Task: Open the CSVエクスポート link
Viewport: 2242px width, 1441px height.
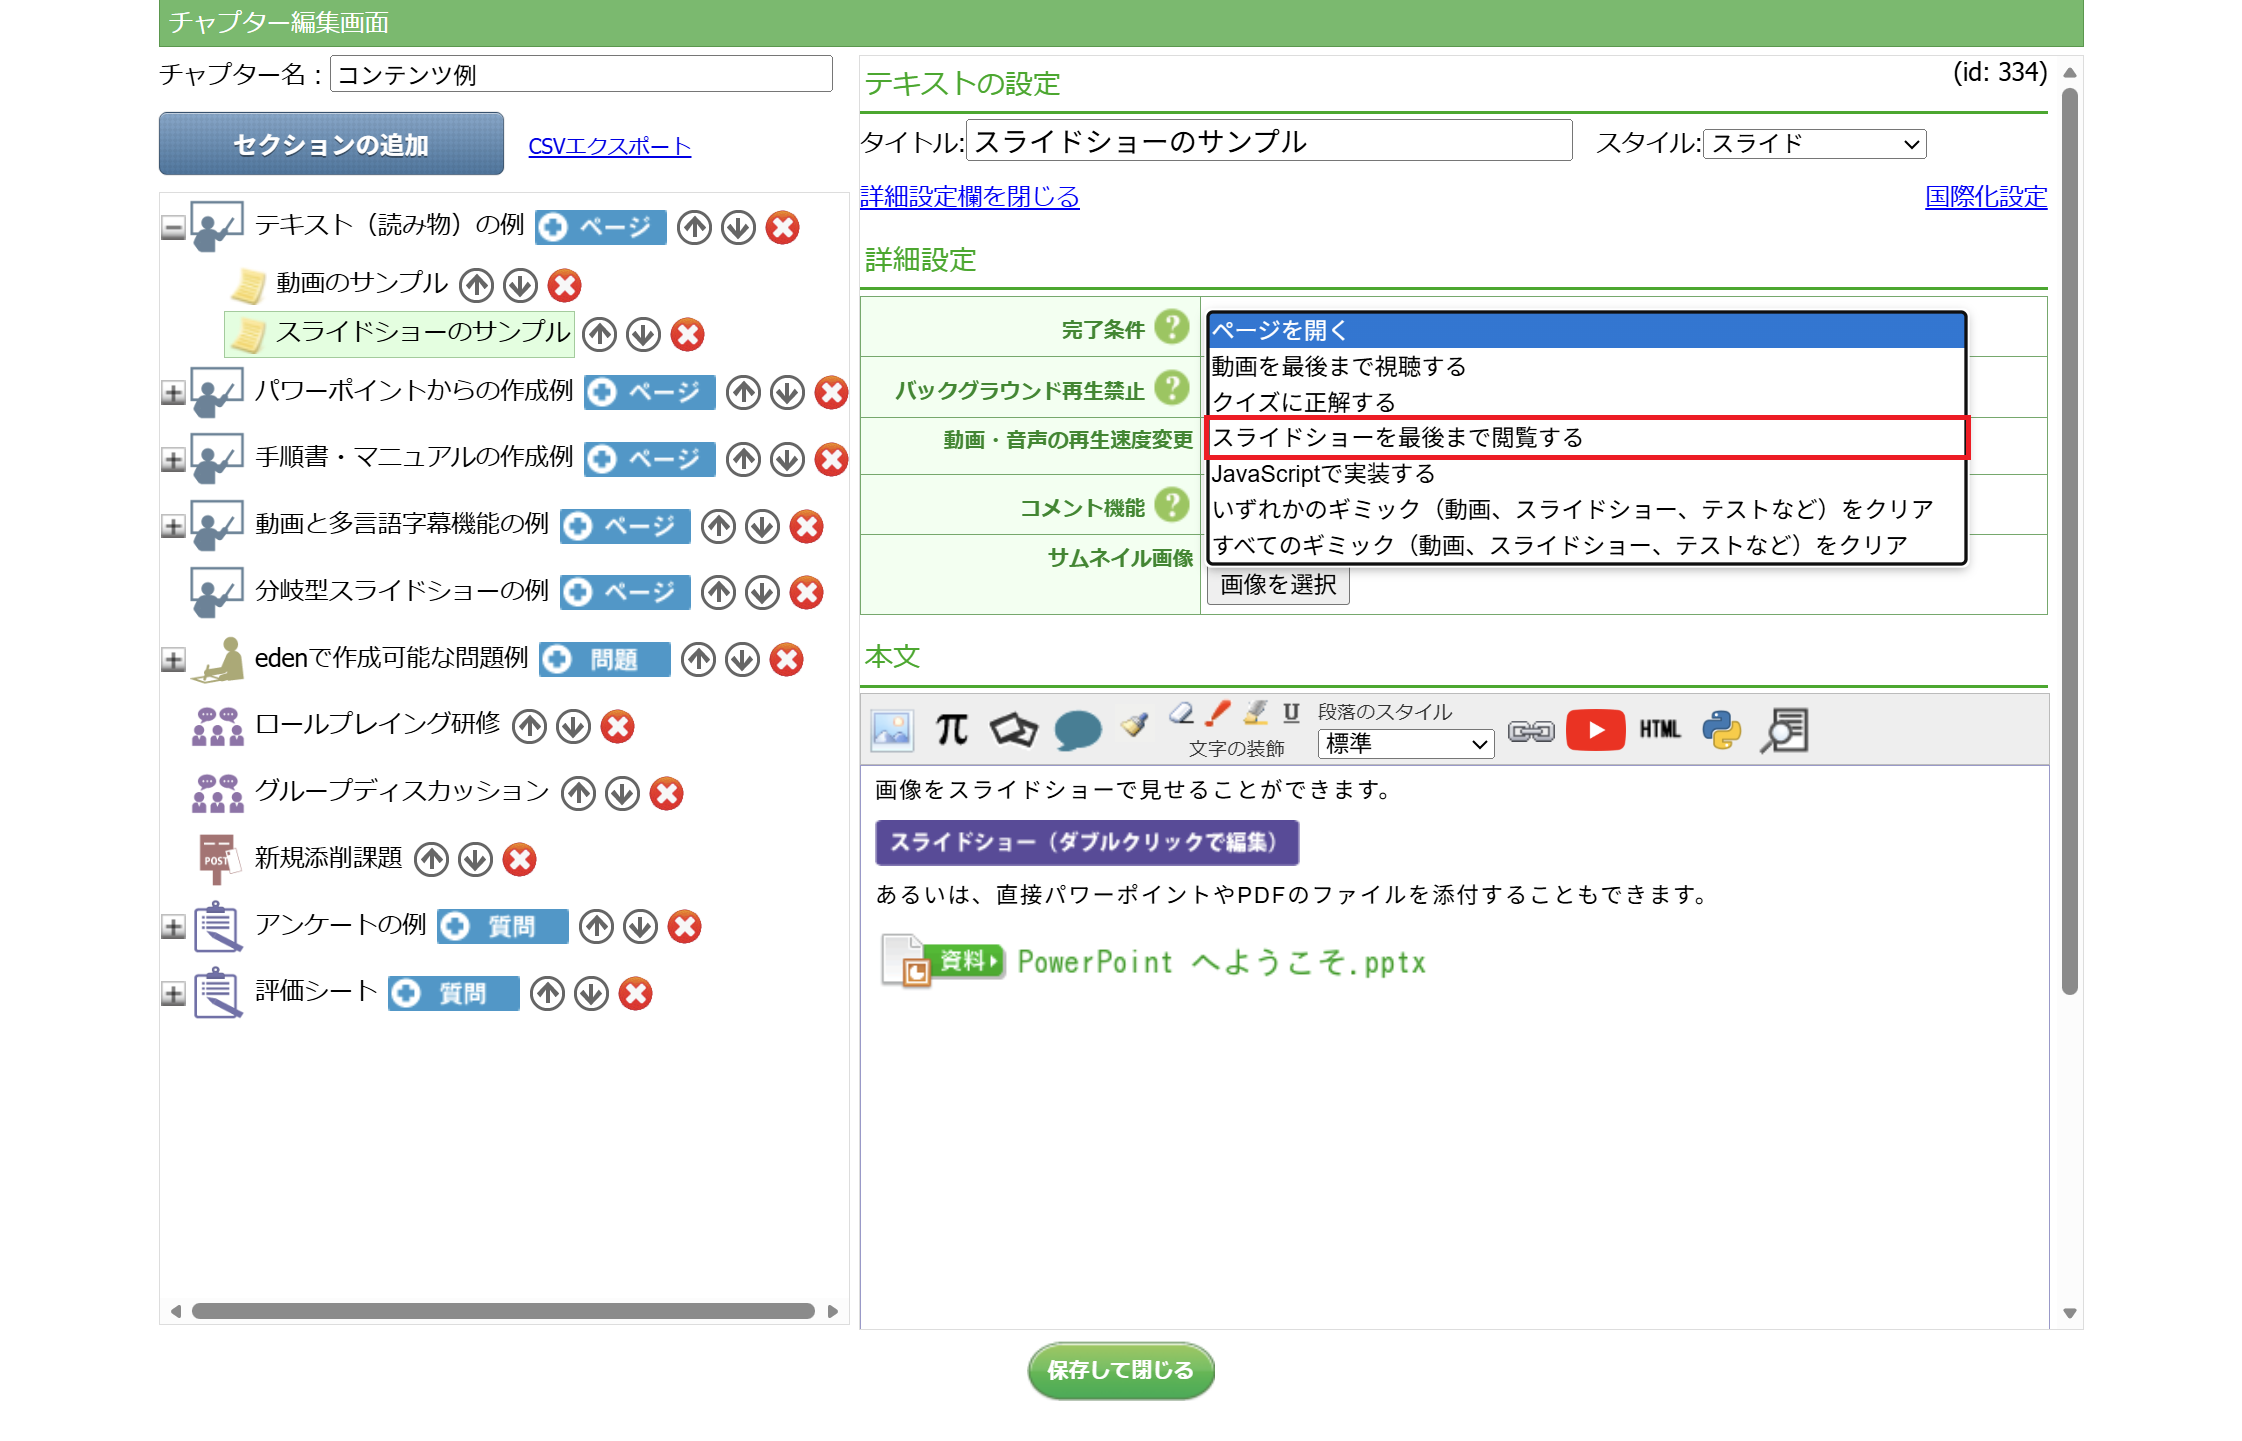Action: [610, 146]
